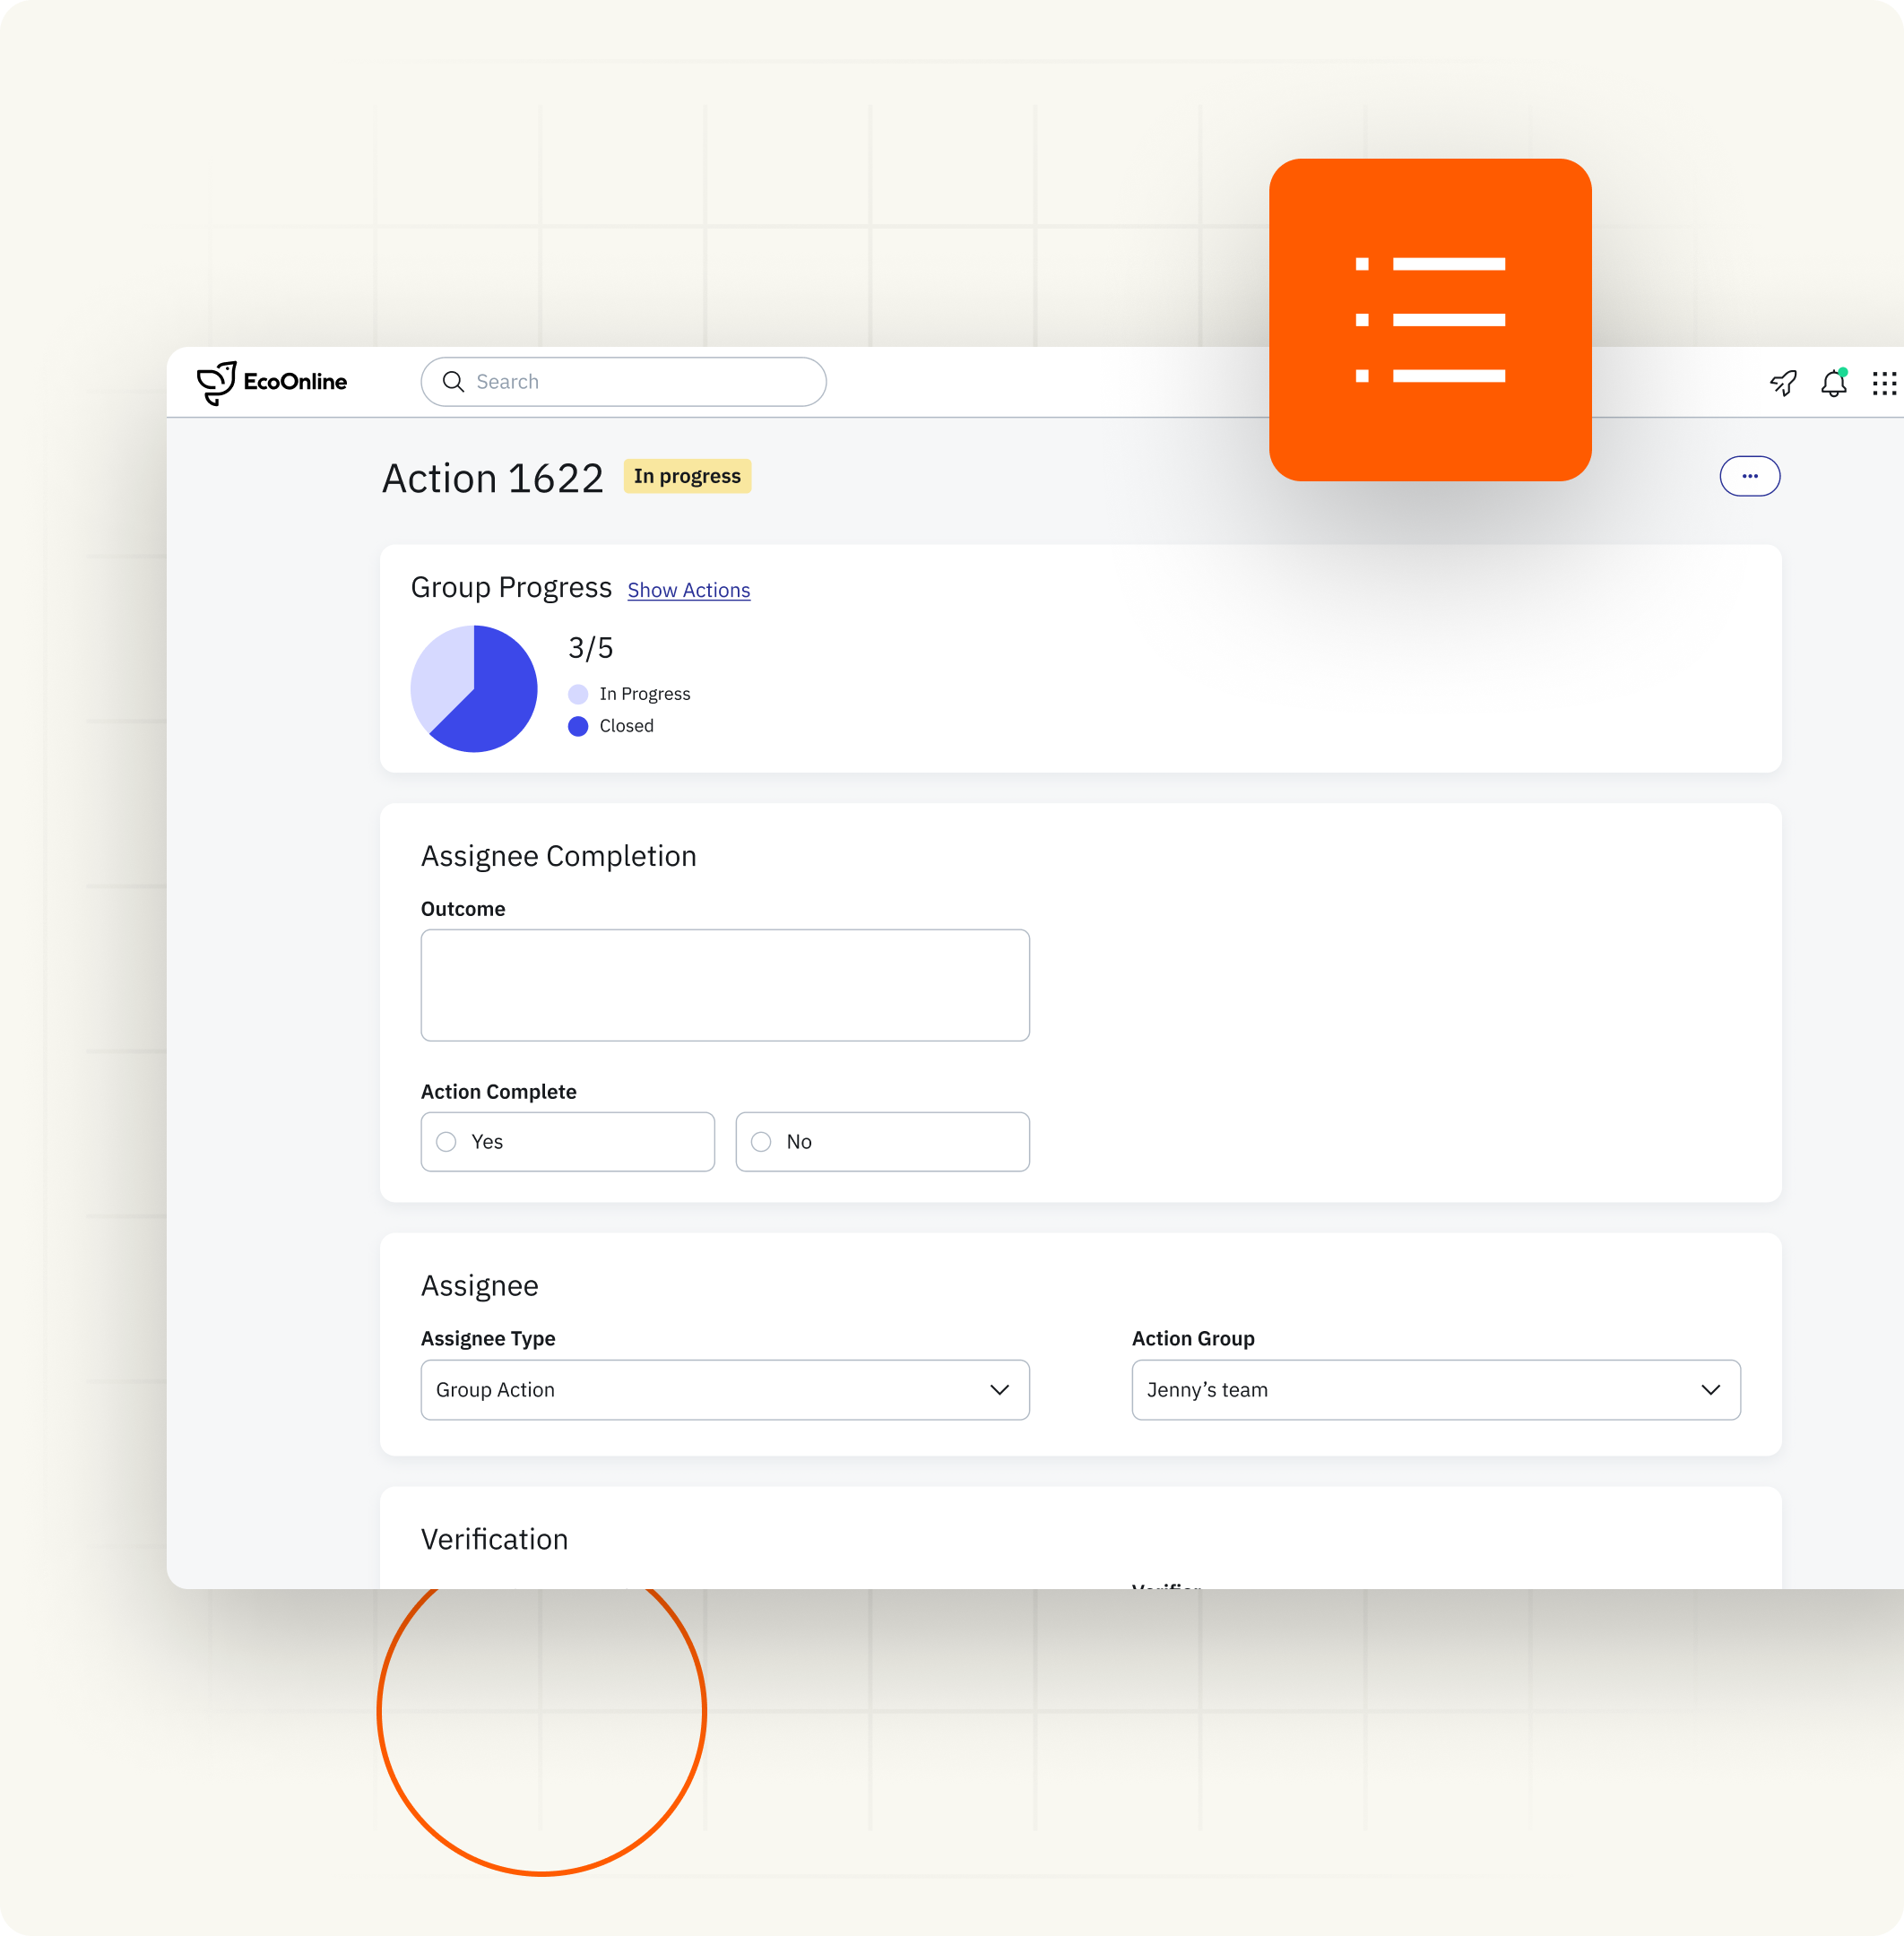Open the Group Action combo box
The height and width of the screenshot is (1936, 1904).
click(700, 1390)
